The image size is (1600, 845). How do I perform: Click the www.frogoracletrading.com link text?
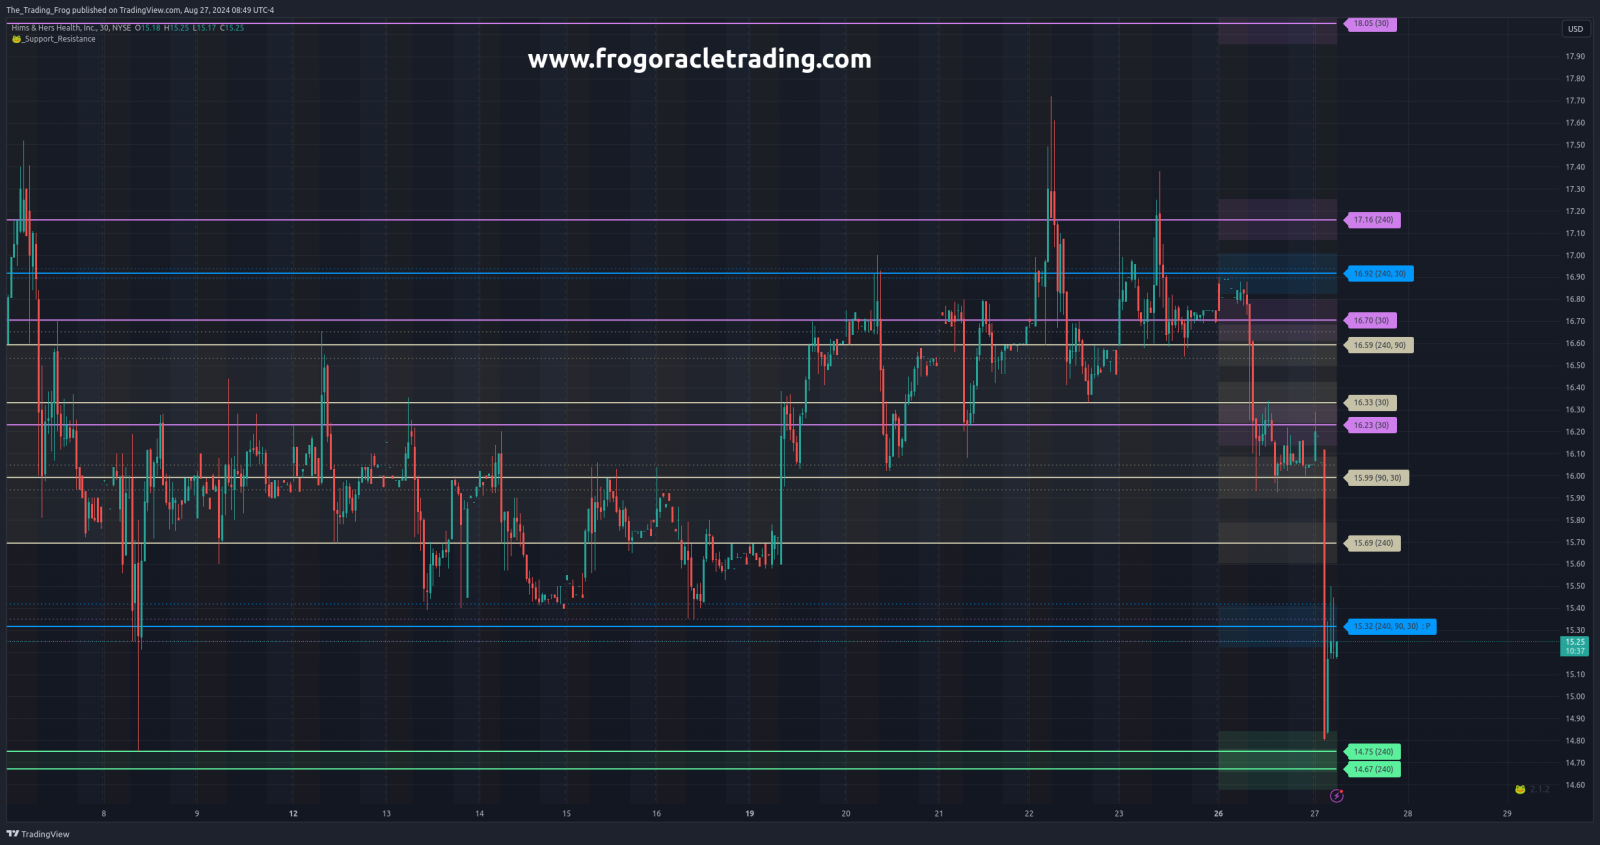(699, 59)
